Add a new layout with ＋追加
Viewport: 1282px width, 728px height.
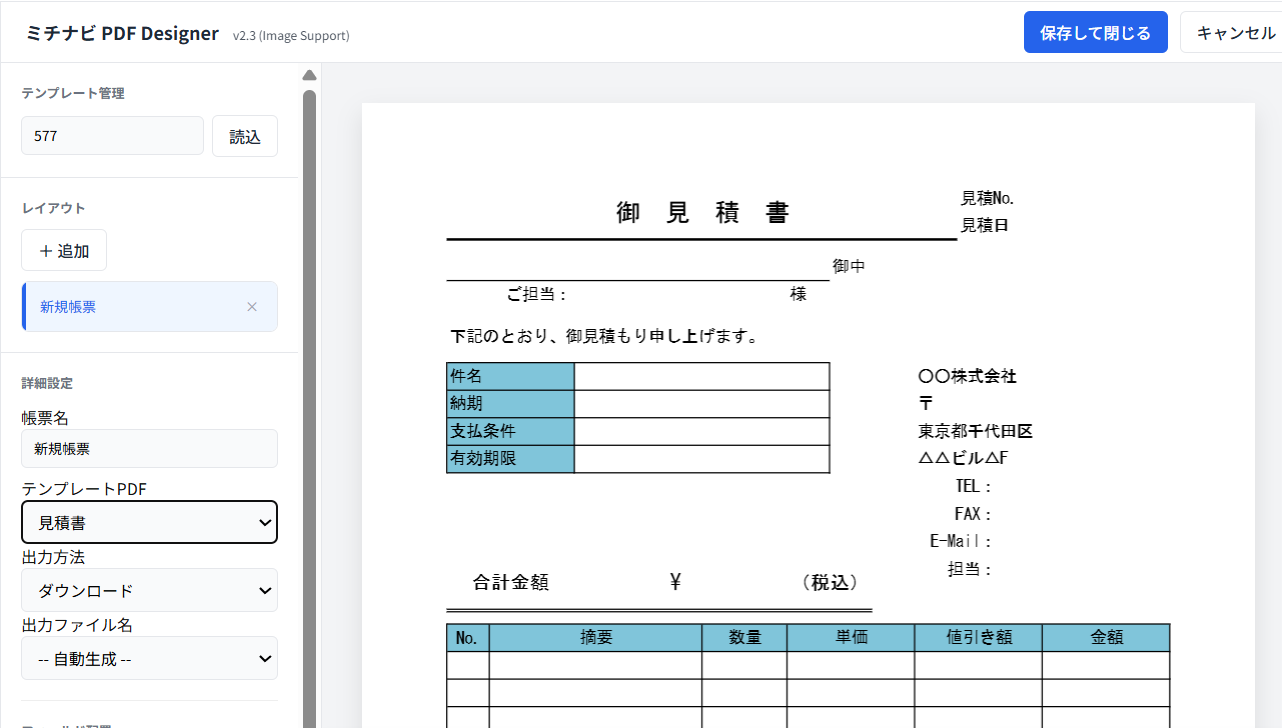[64, 251]
